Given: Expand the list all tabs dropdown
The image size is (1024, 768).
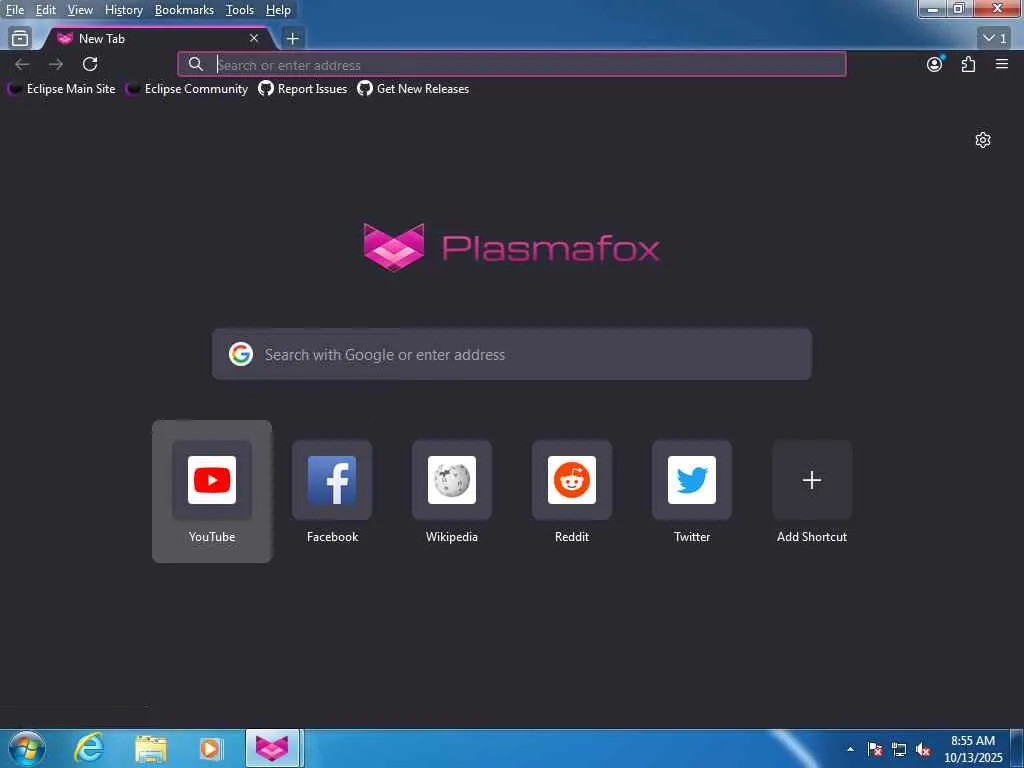Looking at the screenshot, I should (995, 39).
